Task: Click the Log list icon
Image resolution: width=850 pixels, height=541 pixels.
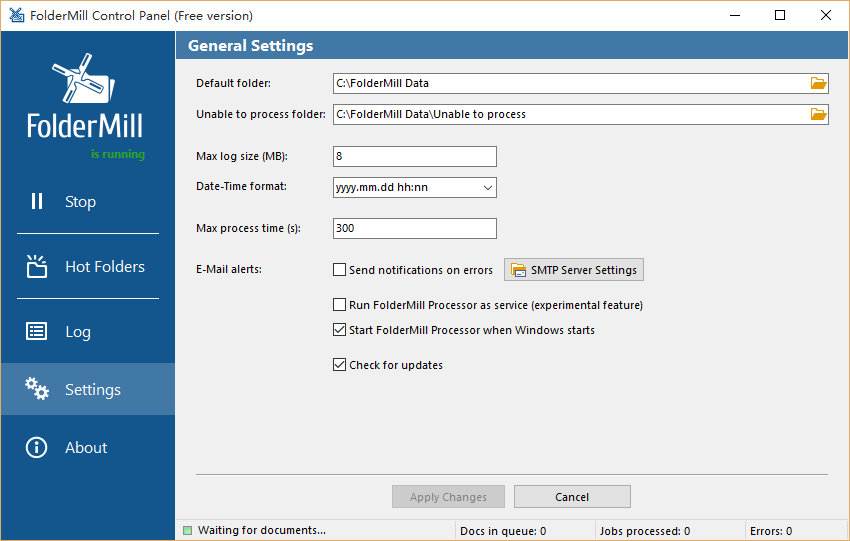Action: (x=36, y=331)
